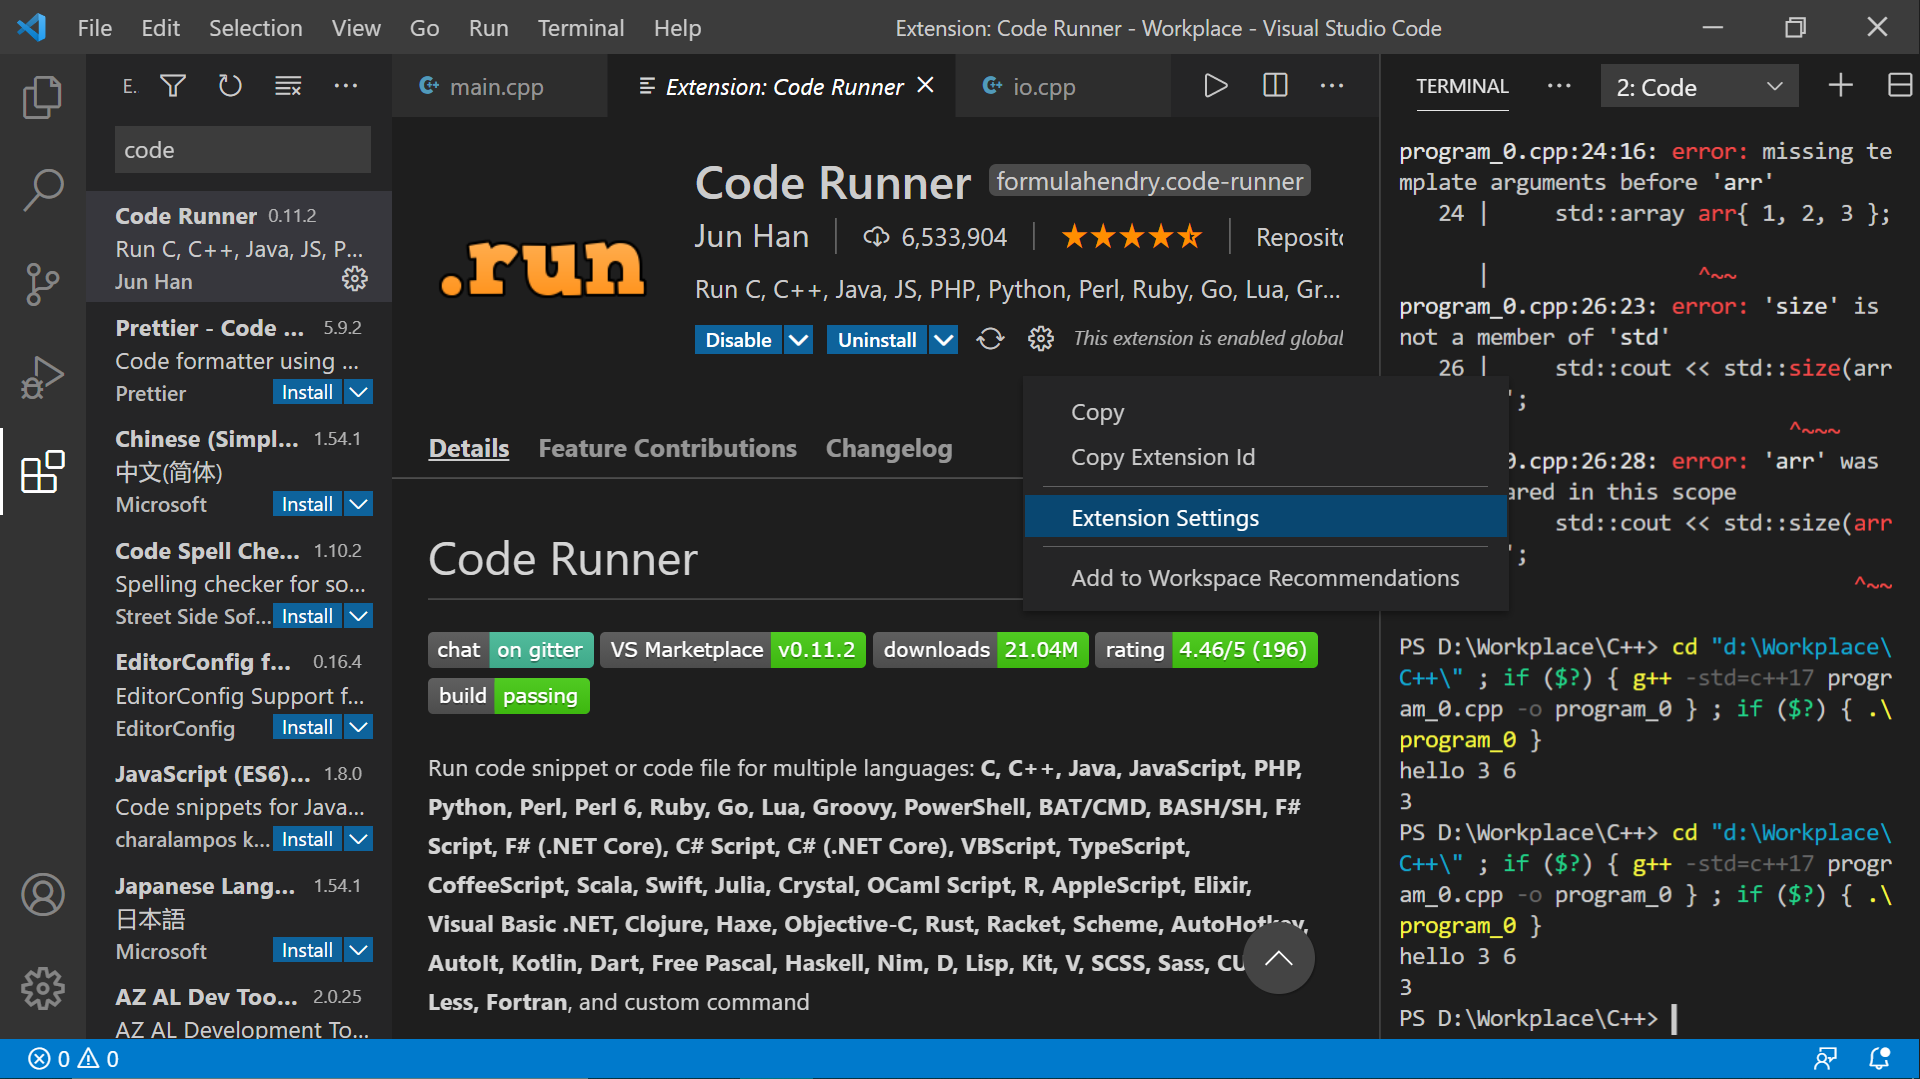This screenshot has height=1079, width=1920.
Task: Expand the Disable button dropdown arrow
Action: coord(798,340)
